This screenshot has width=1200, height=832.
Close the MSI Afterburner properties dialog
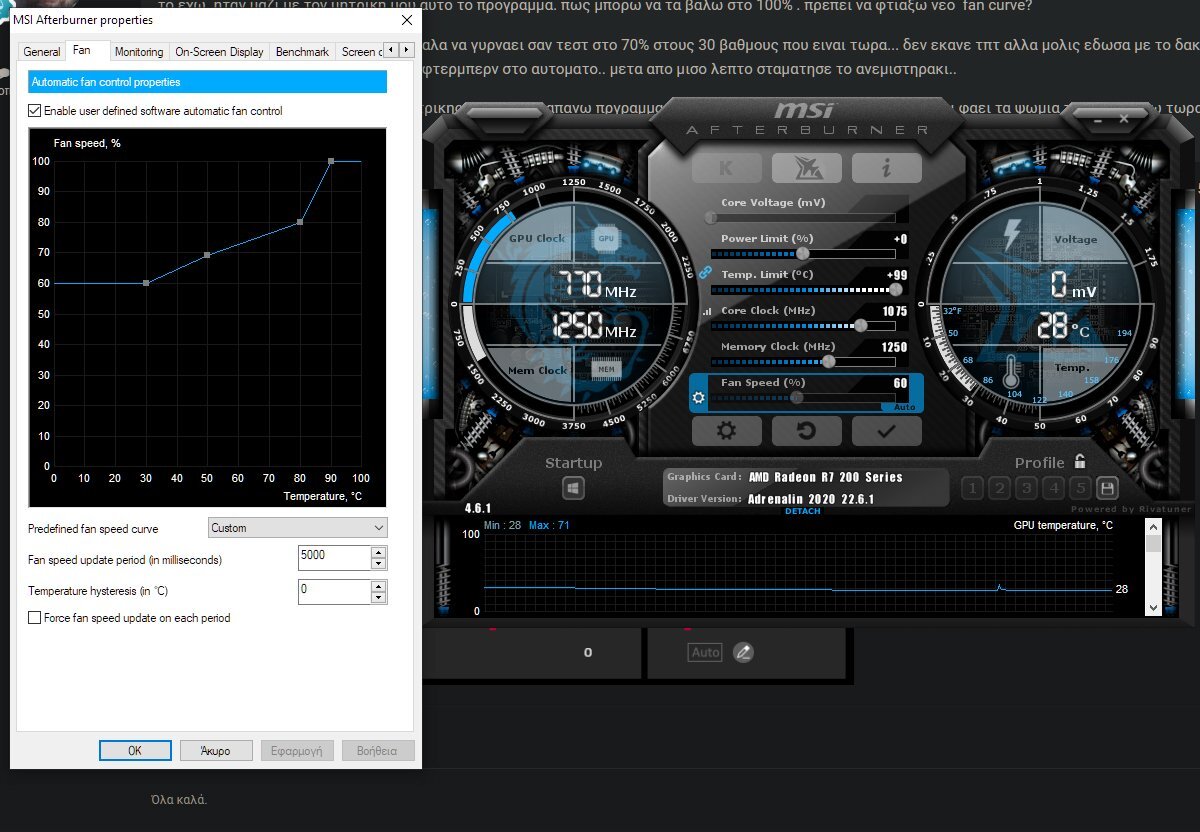tap(406, 20)
